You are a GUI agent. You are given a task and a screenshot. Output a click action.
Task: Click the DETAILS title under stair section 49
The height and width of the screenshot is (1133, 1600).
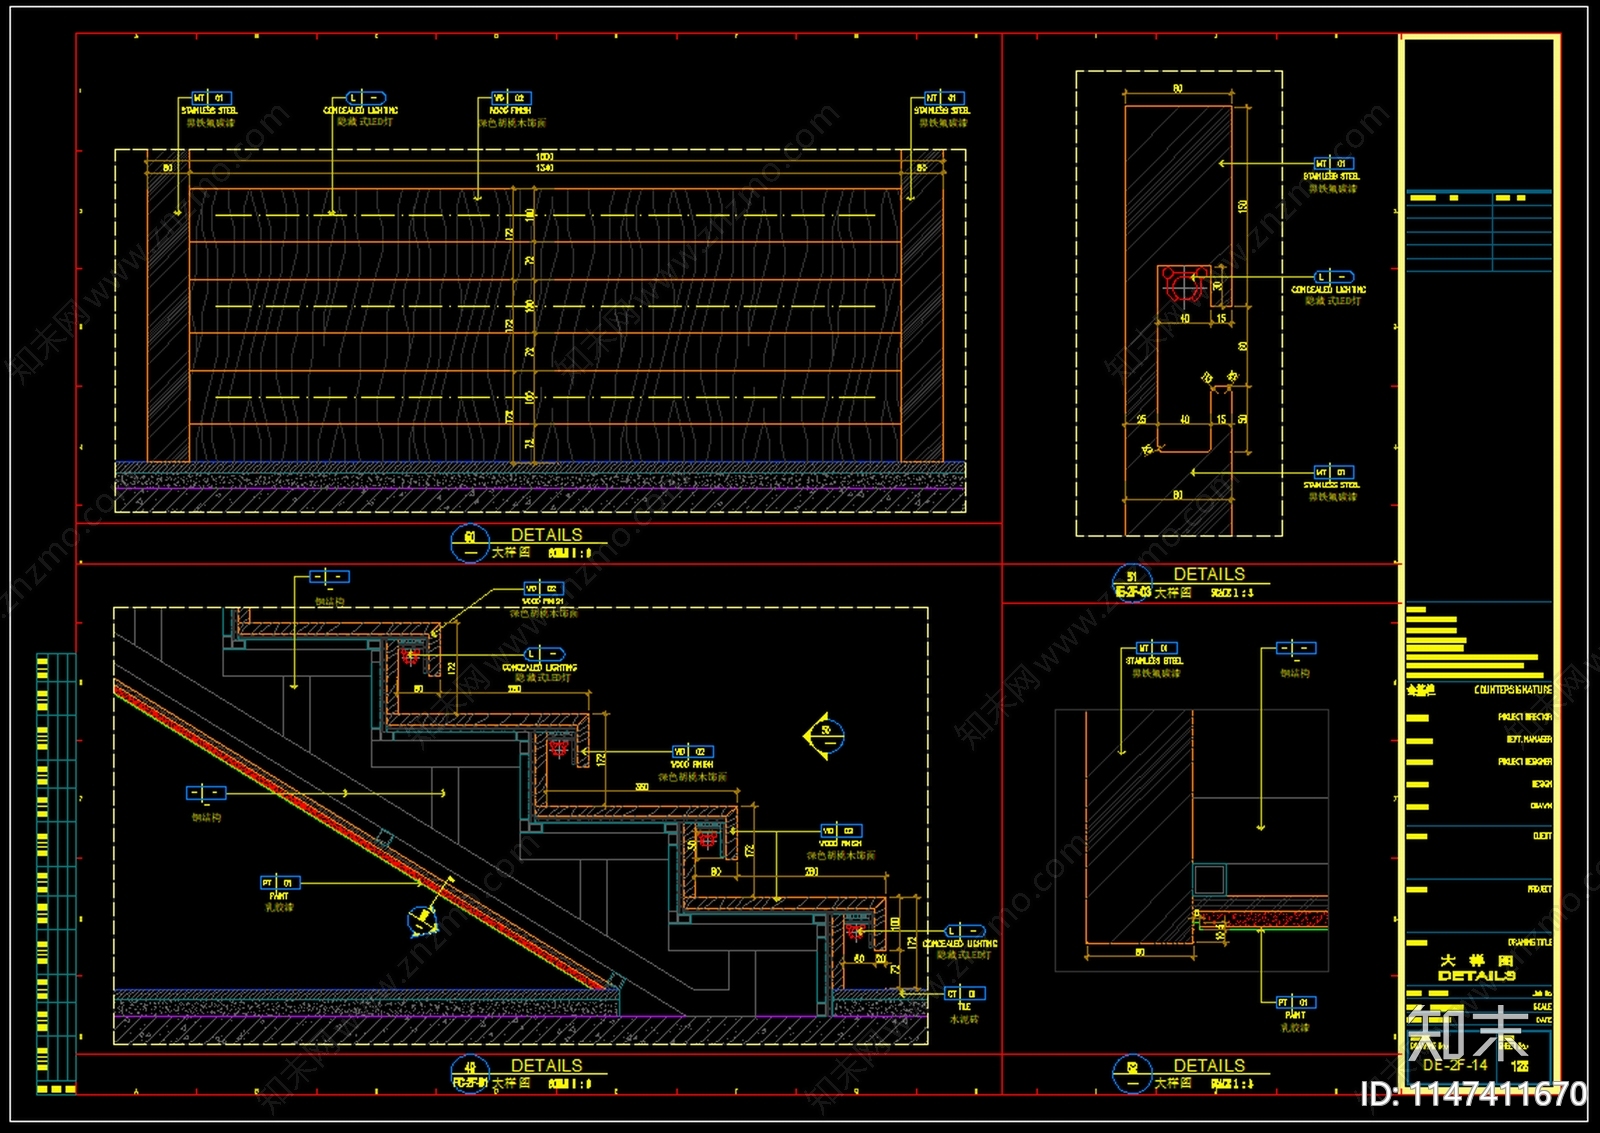pos(547,1066)
